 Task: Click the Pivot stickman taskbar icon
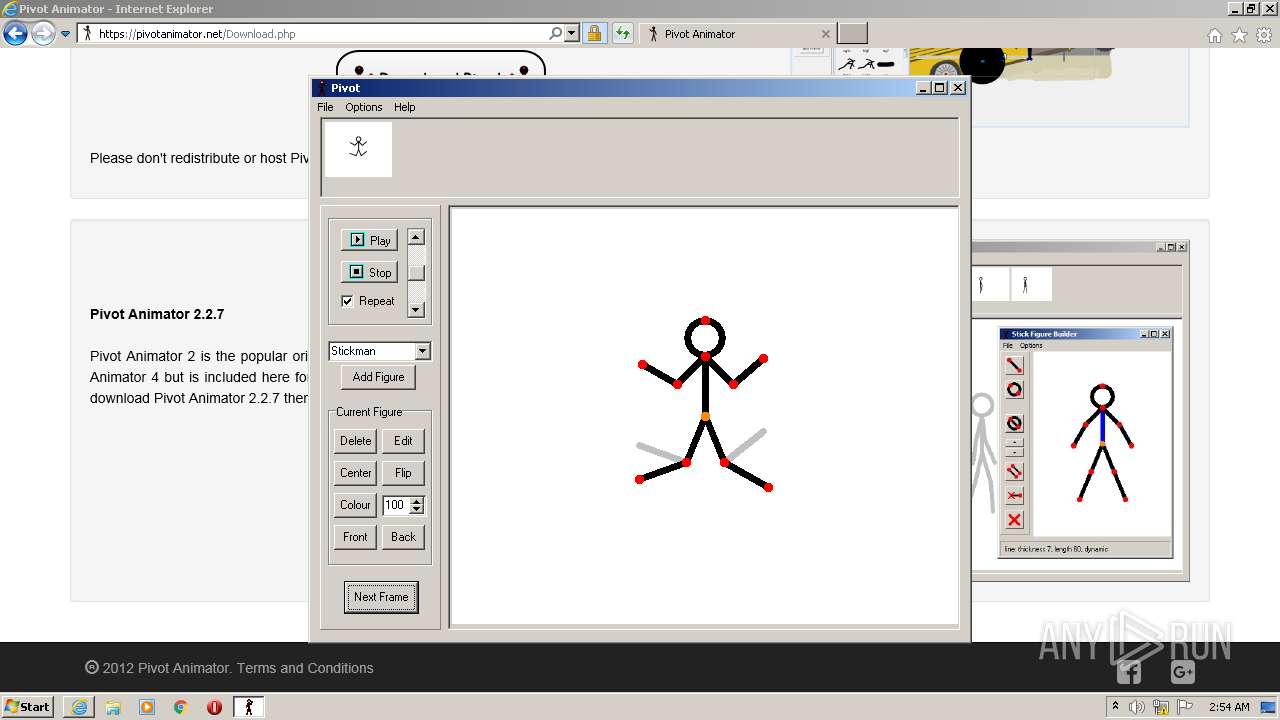pos(249,707)
